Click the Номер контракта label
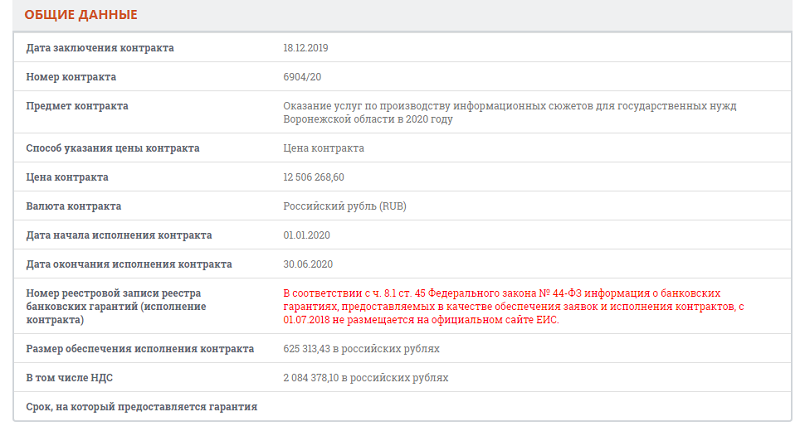Viewport: 800px width, 431px height. click(71, 77)
